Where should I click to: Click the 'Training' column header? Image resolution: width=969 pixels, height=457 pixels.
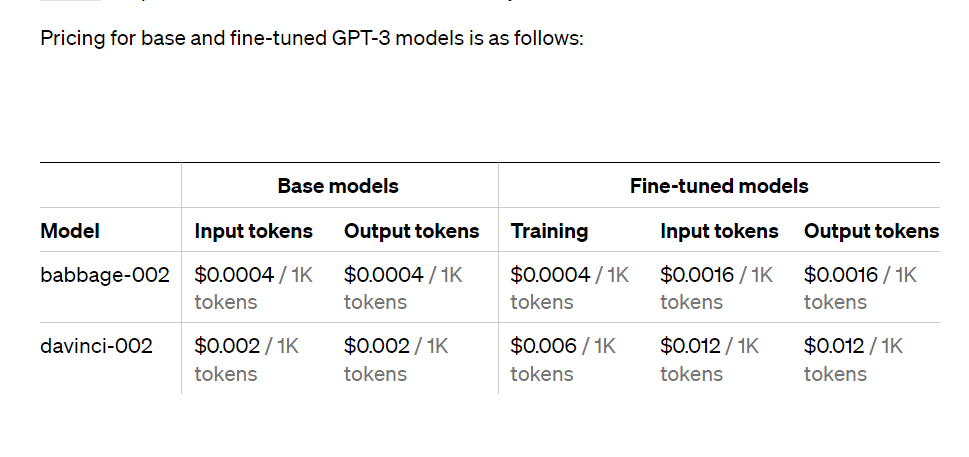[x=549, y=231]
